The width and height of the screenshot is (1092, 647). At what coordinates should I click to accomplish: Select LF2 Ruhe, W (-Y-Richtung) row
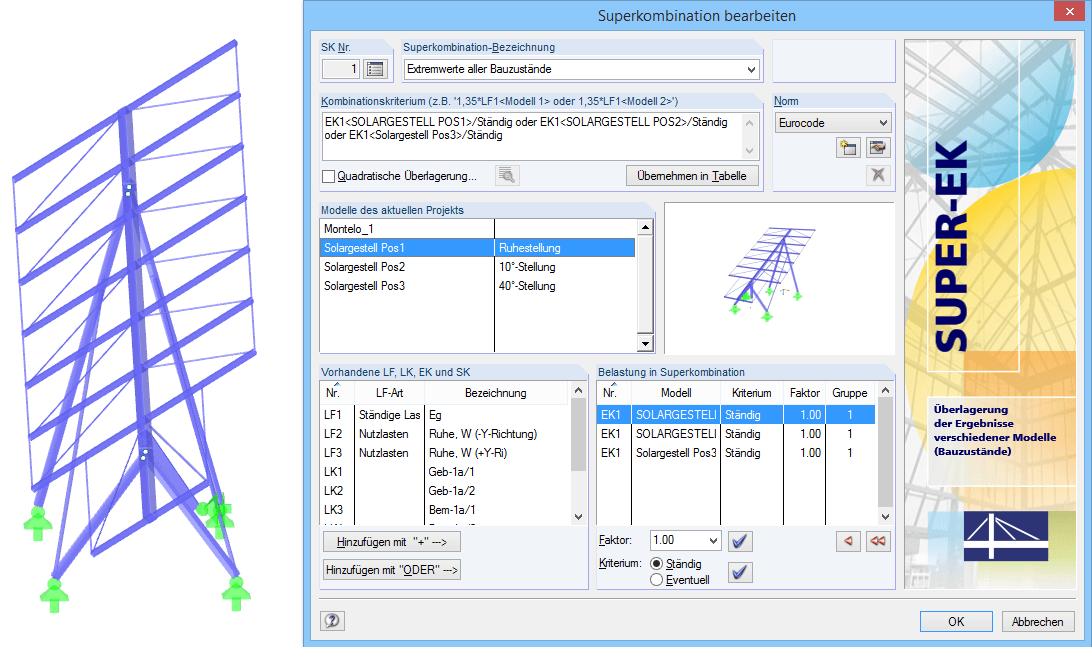[444, 434]
